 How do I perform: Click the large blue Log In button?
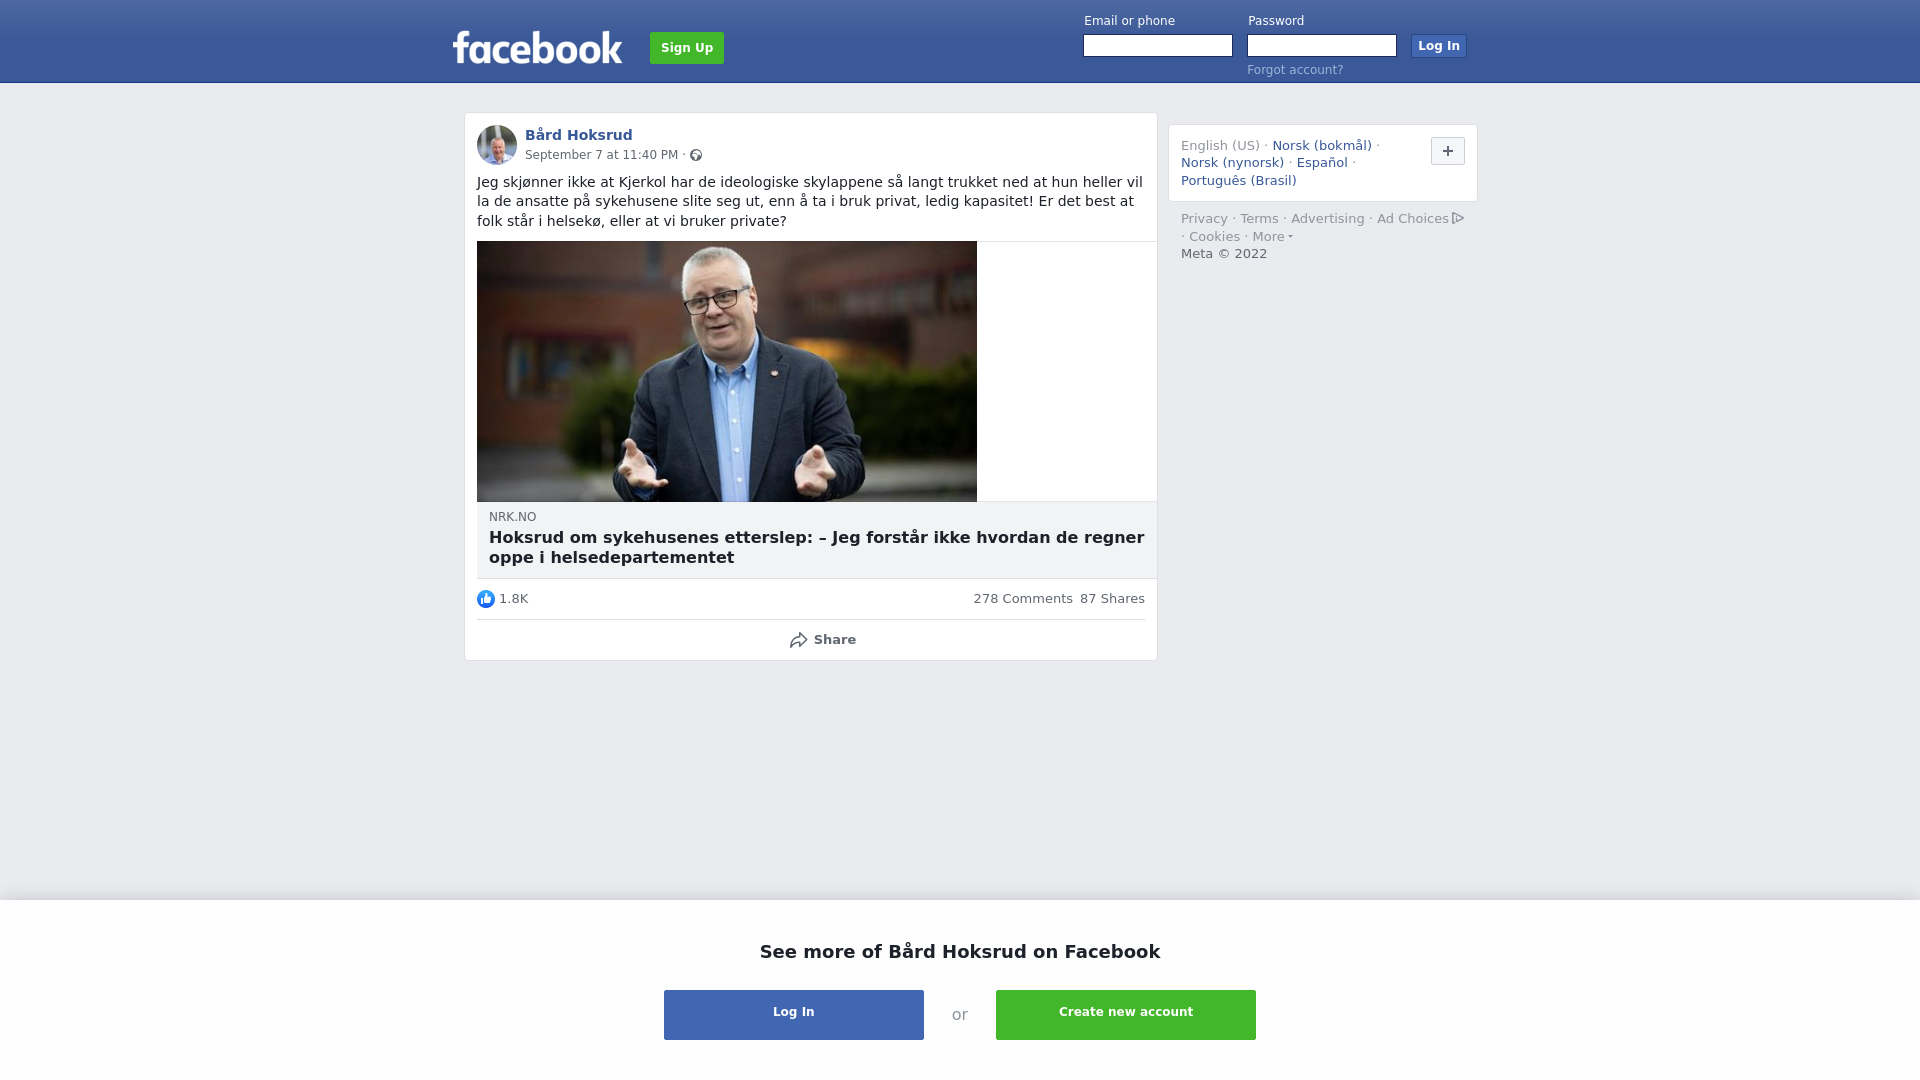click(794, 1015)
